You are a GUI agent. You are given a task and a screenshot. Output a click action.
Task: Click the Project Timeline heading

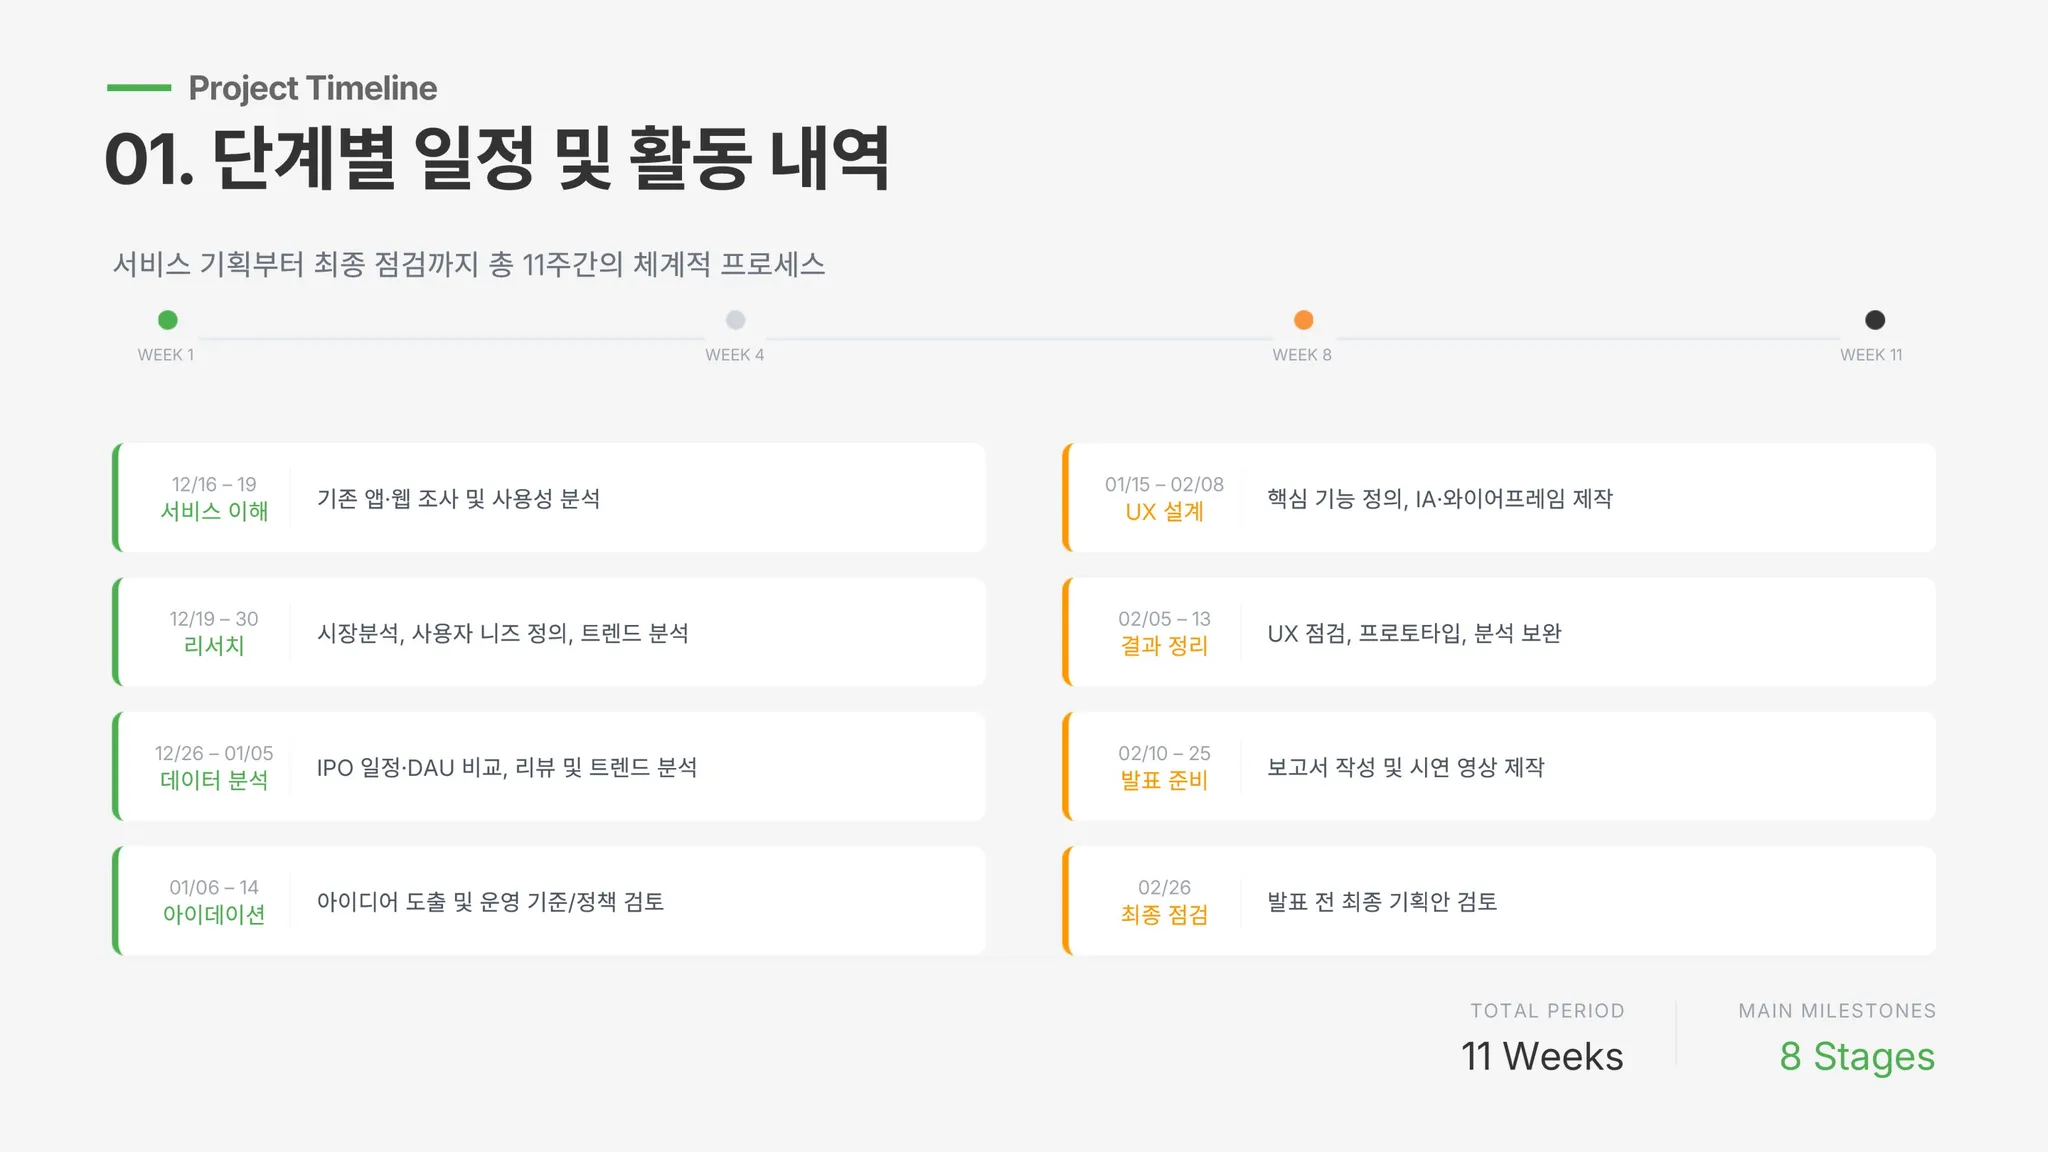pyautogui.click(x=312, y=88)
